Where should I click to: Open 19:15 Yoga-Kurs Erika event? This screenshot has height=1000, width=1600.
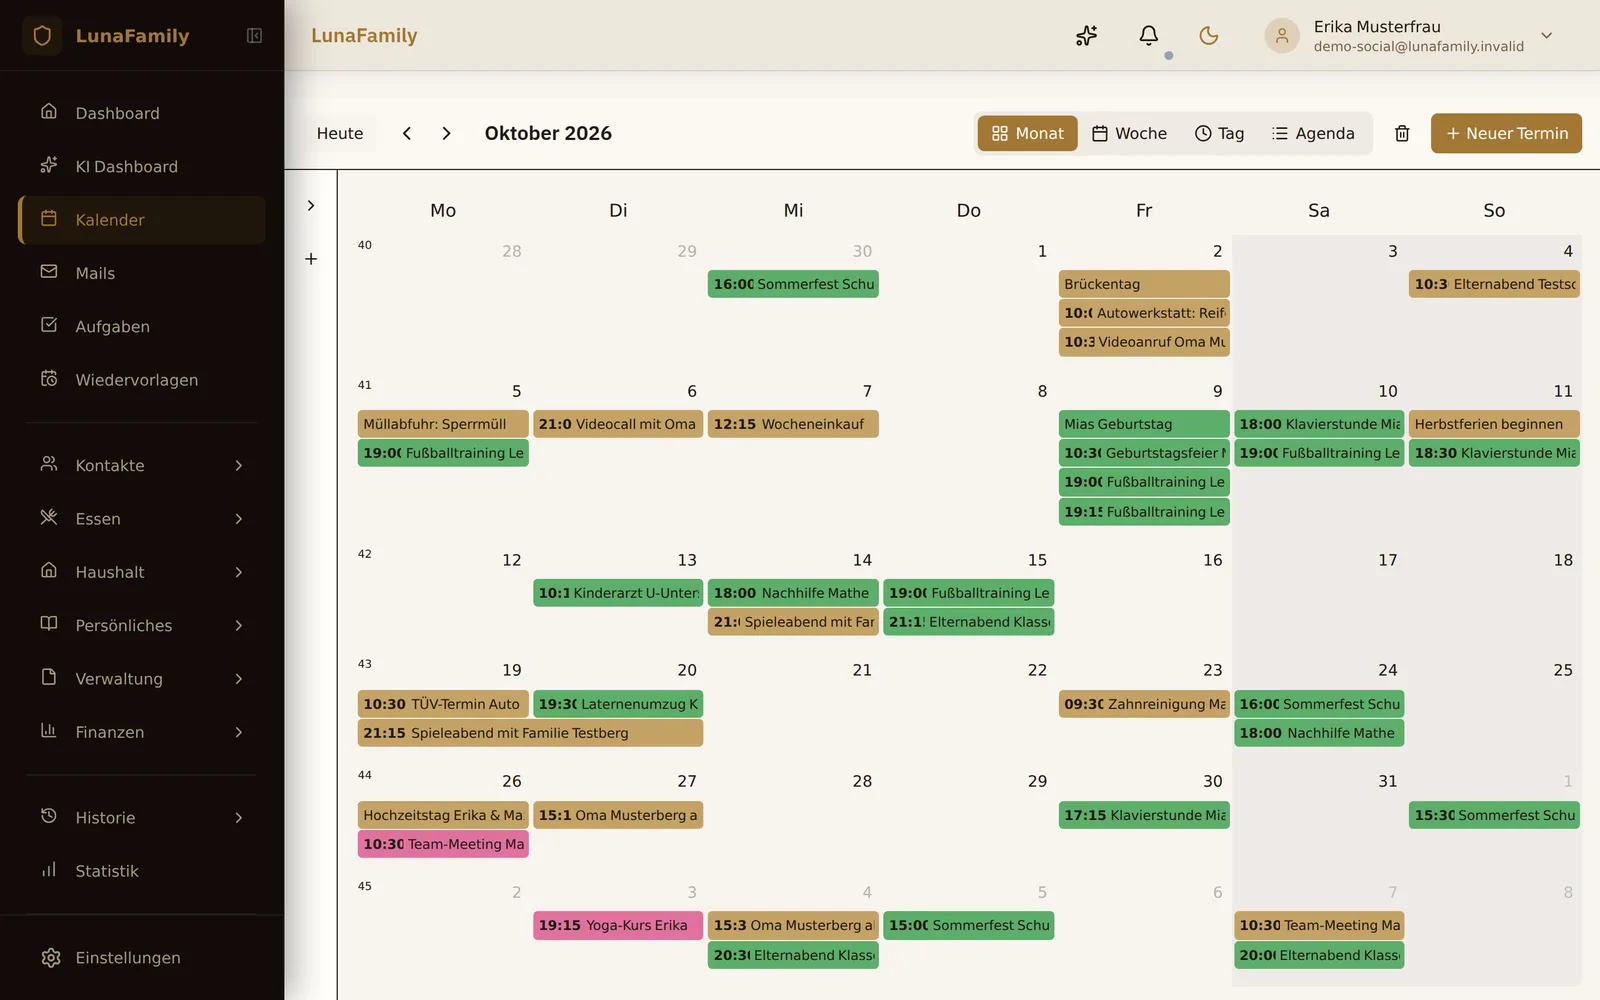[618, 925]
